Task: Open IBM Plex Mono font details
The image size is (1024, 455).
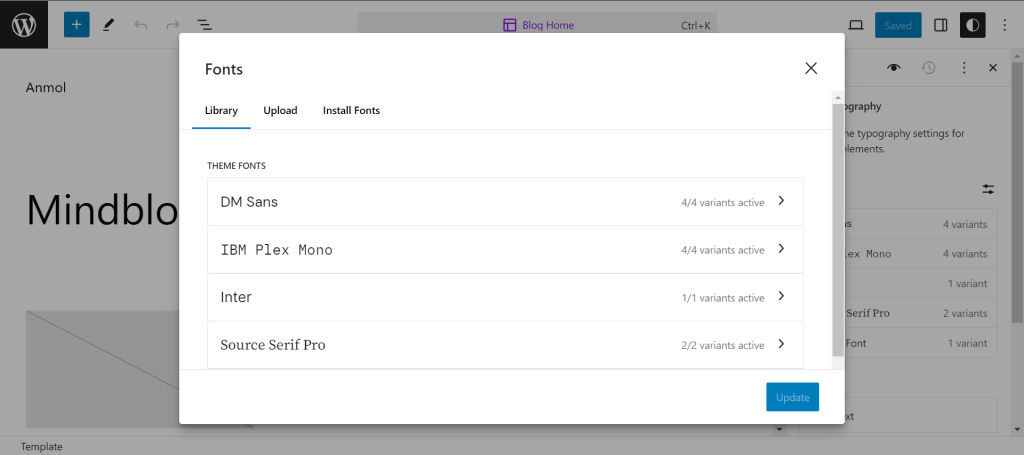Action: 505,249
